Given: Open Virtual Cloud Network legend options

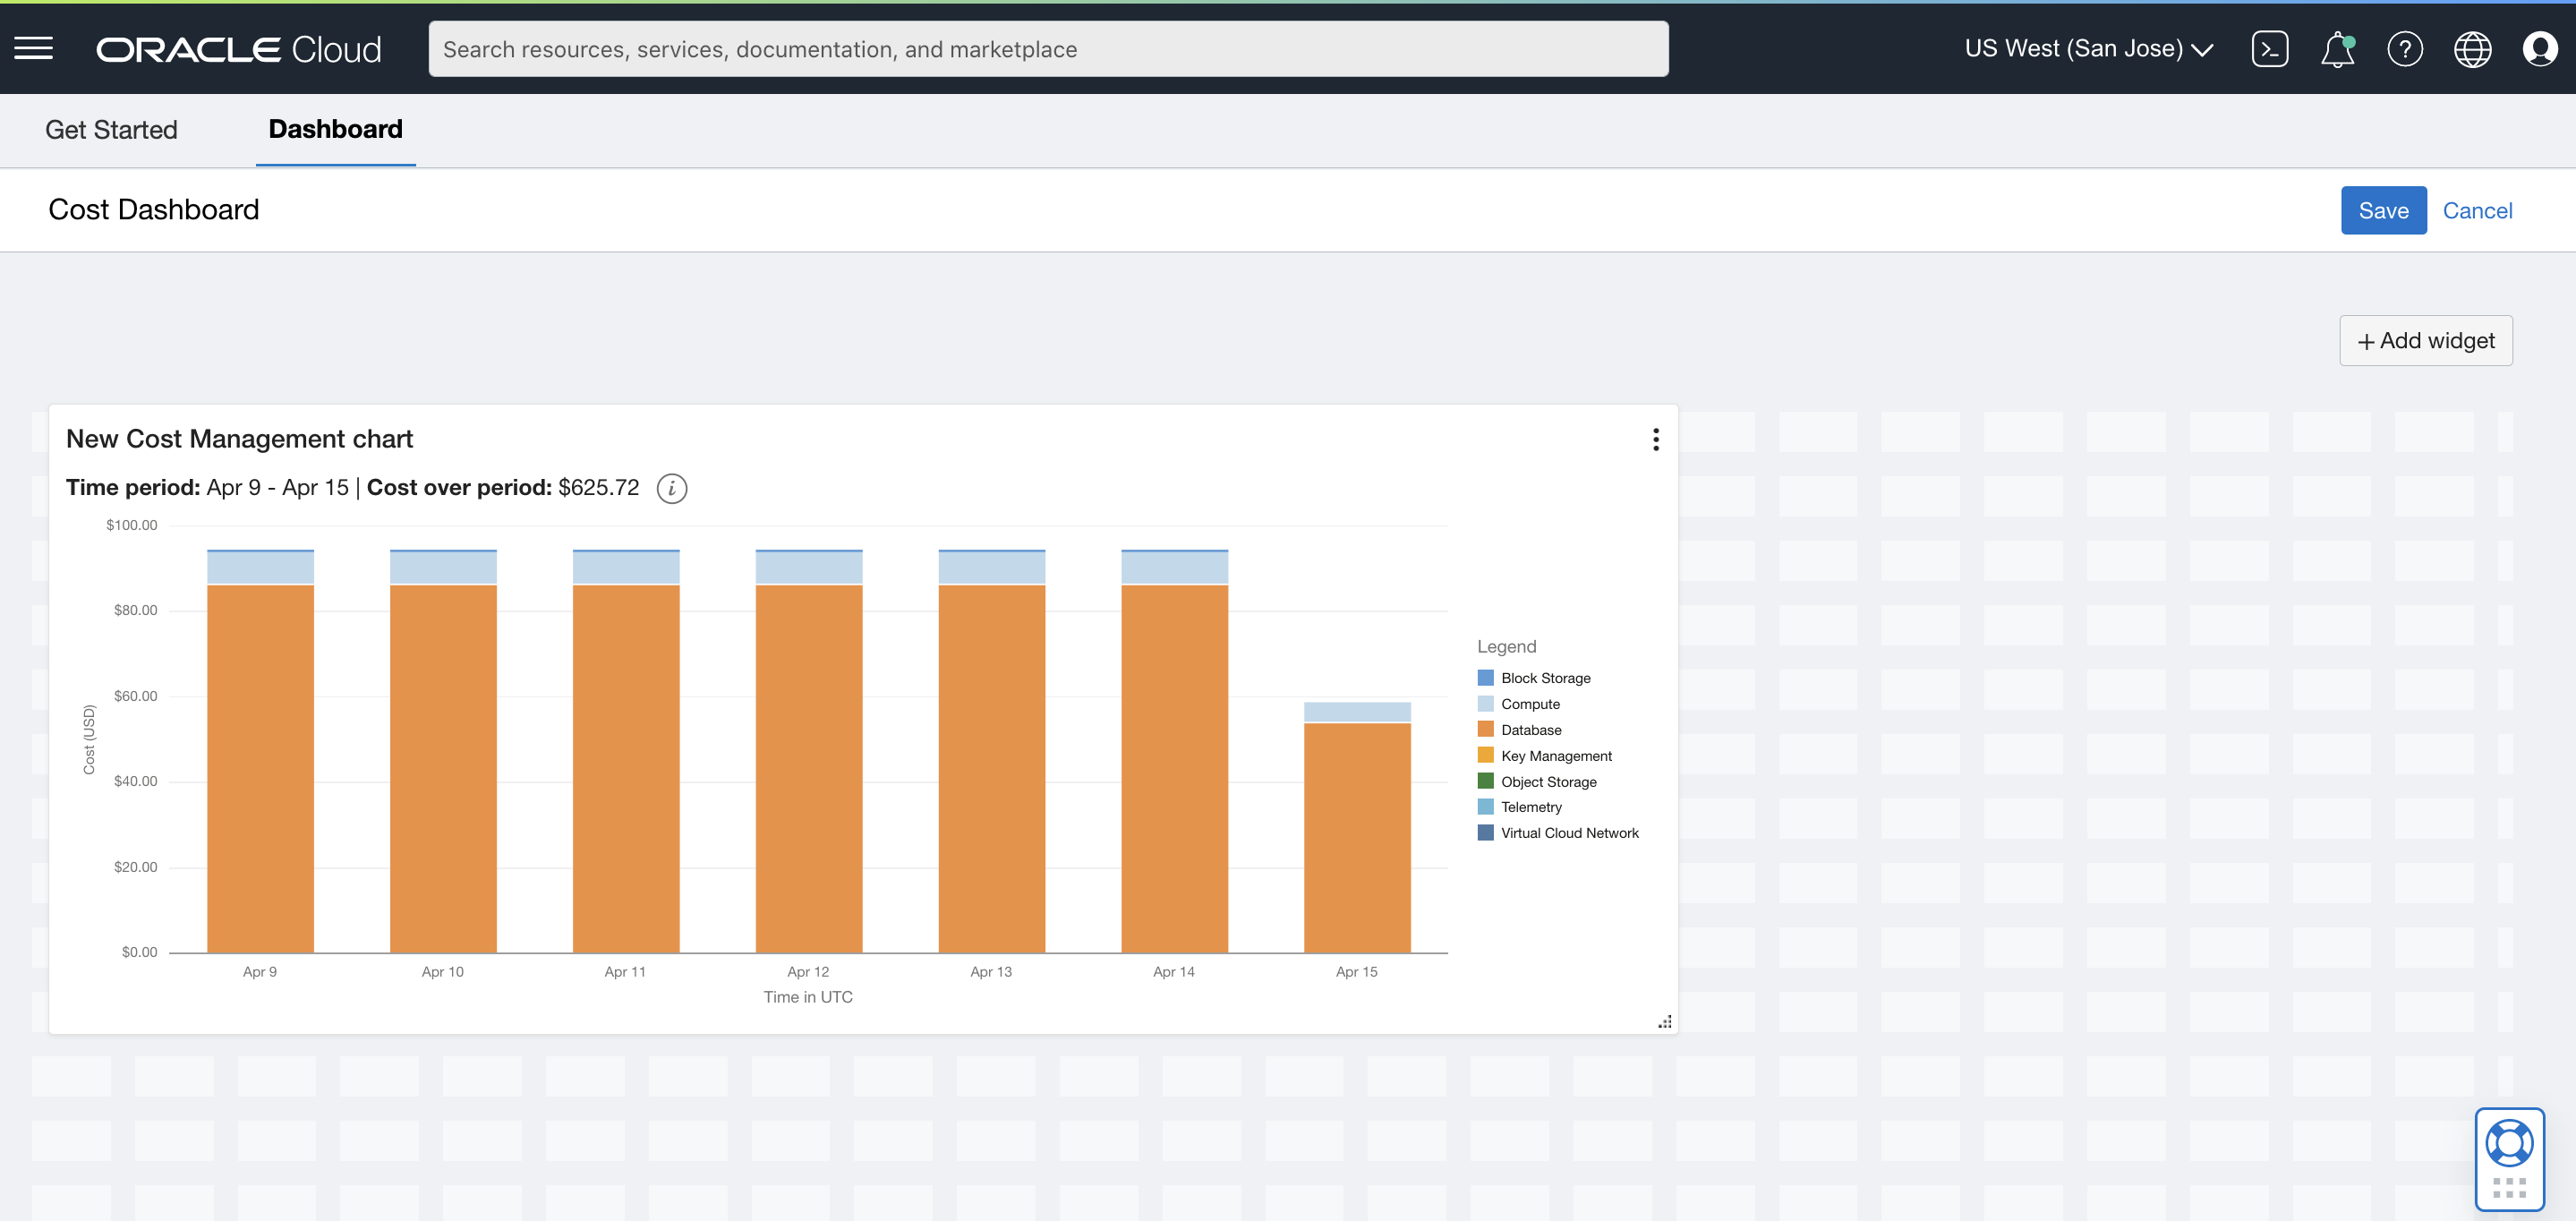Looking at the screenshot, I should click(x=1569, y=832).
